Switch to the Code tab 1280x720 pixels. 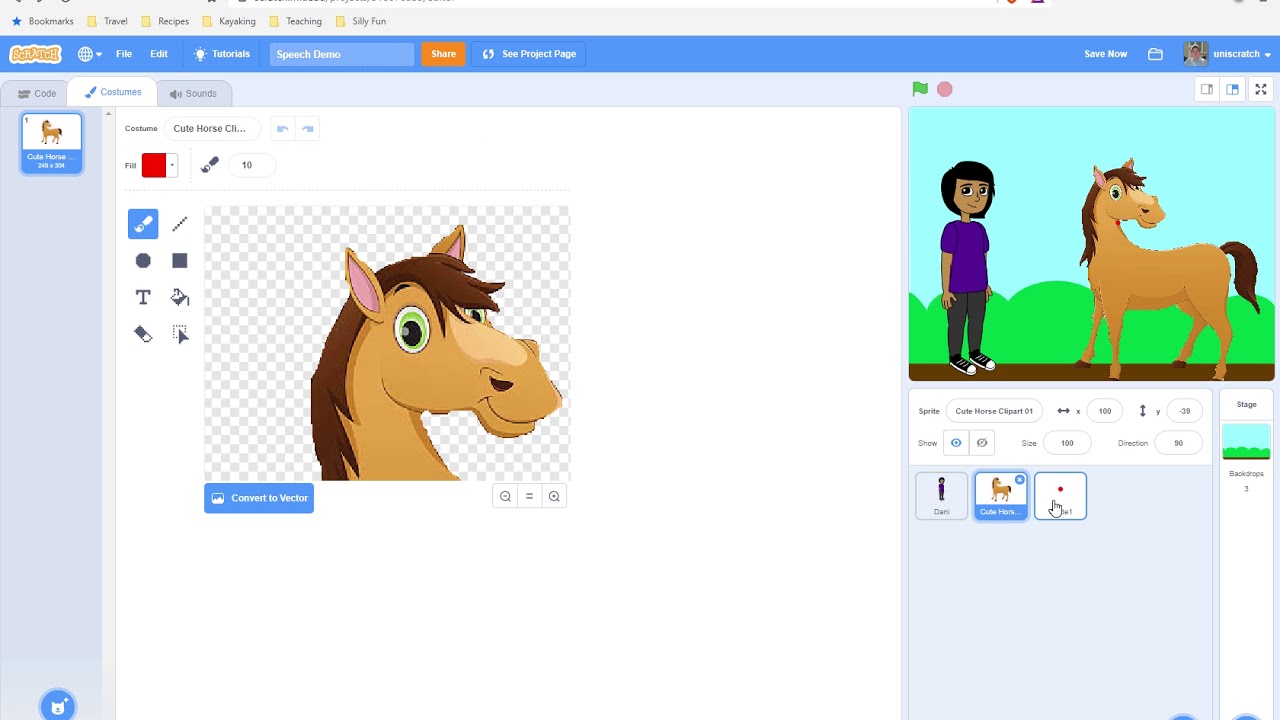point(37,93)
